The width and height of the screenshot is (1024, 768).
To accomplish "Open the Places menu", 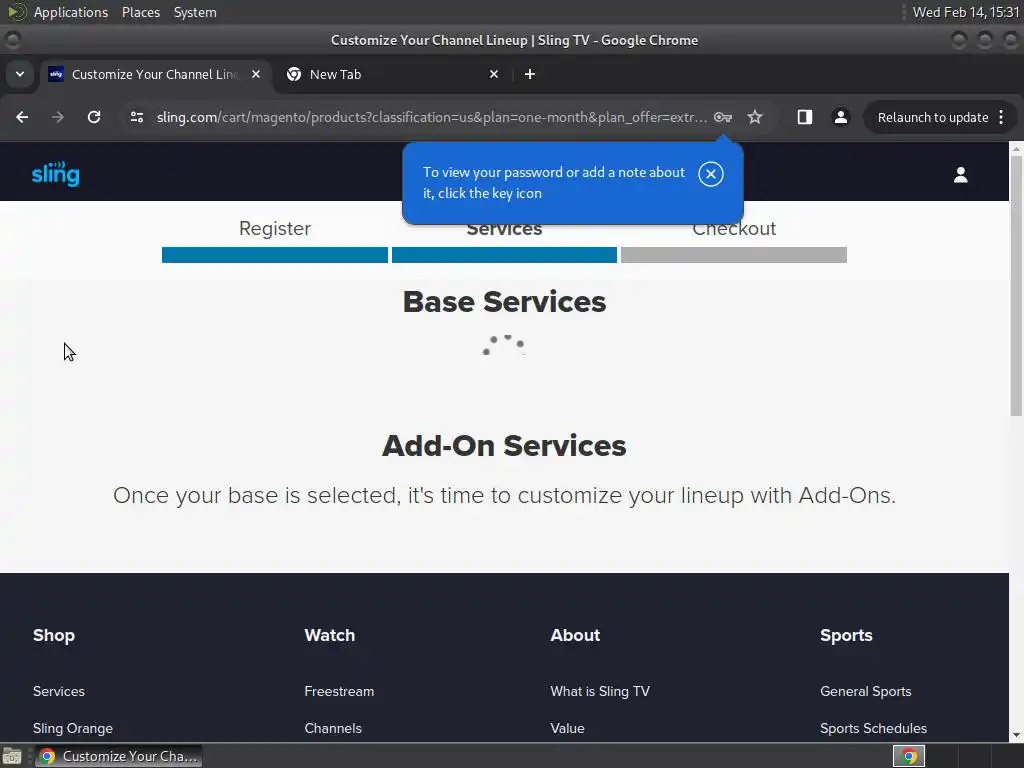I will pyautogui.click(x=140, y=12).
